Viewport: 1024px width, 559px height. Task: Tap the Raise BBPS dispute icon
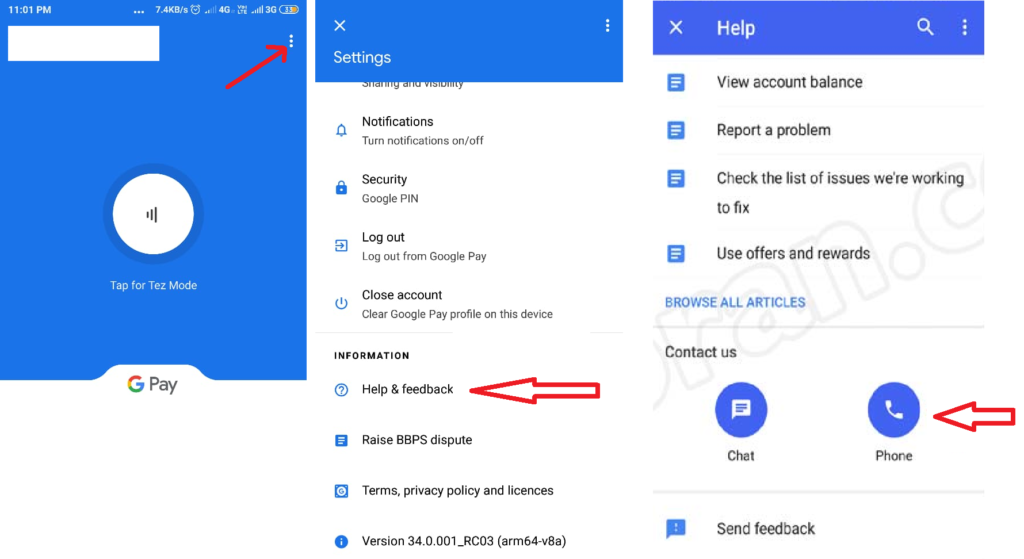(x=341, y=441)
